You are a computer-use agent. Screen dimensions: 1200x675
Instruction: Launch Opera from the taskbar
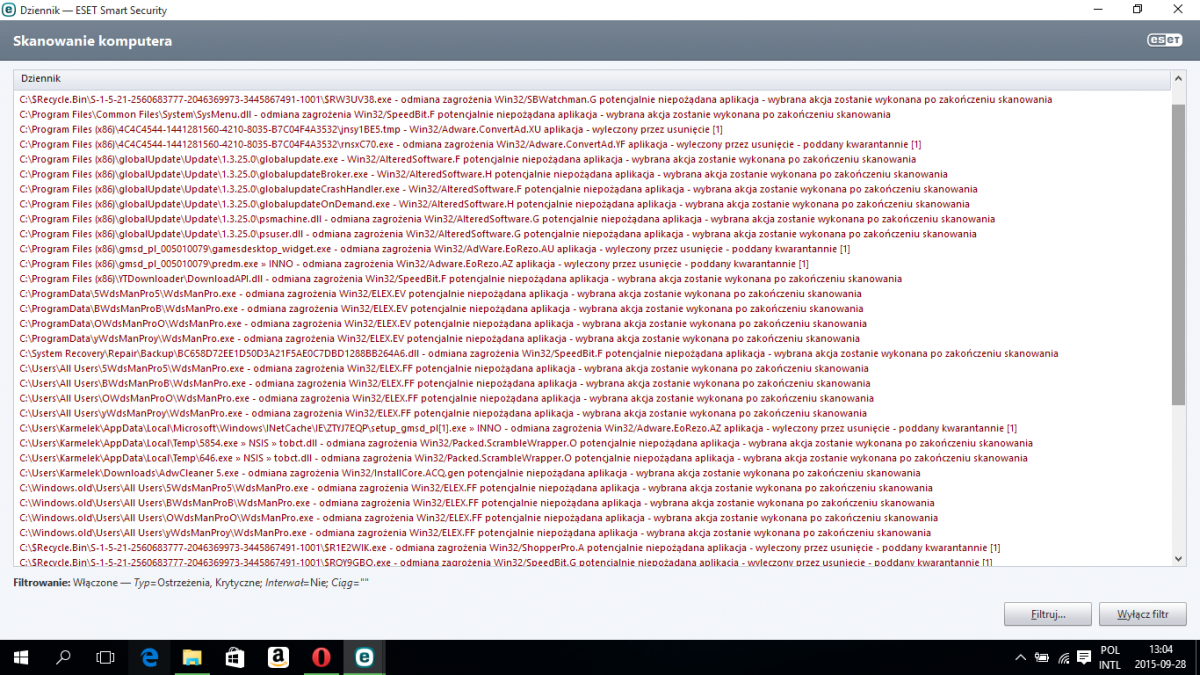pyautogui.click(x=321, y=657)
